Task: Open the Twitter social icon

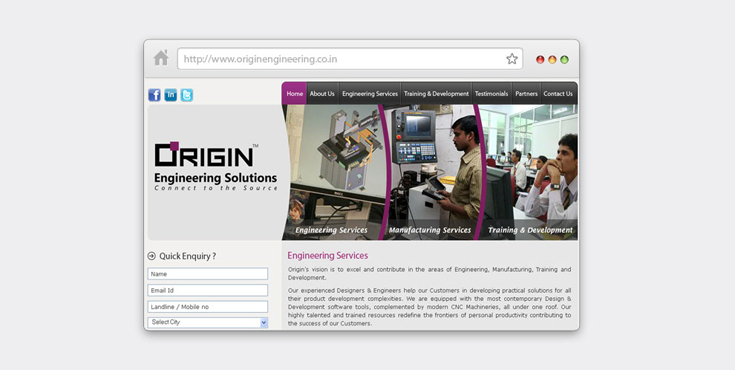Action: pos(187,95)
